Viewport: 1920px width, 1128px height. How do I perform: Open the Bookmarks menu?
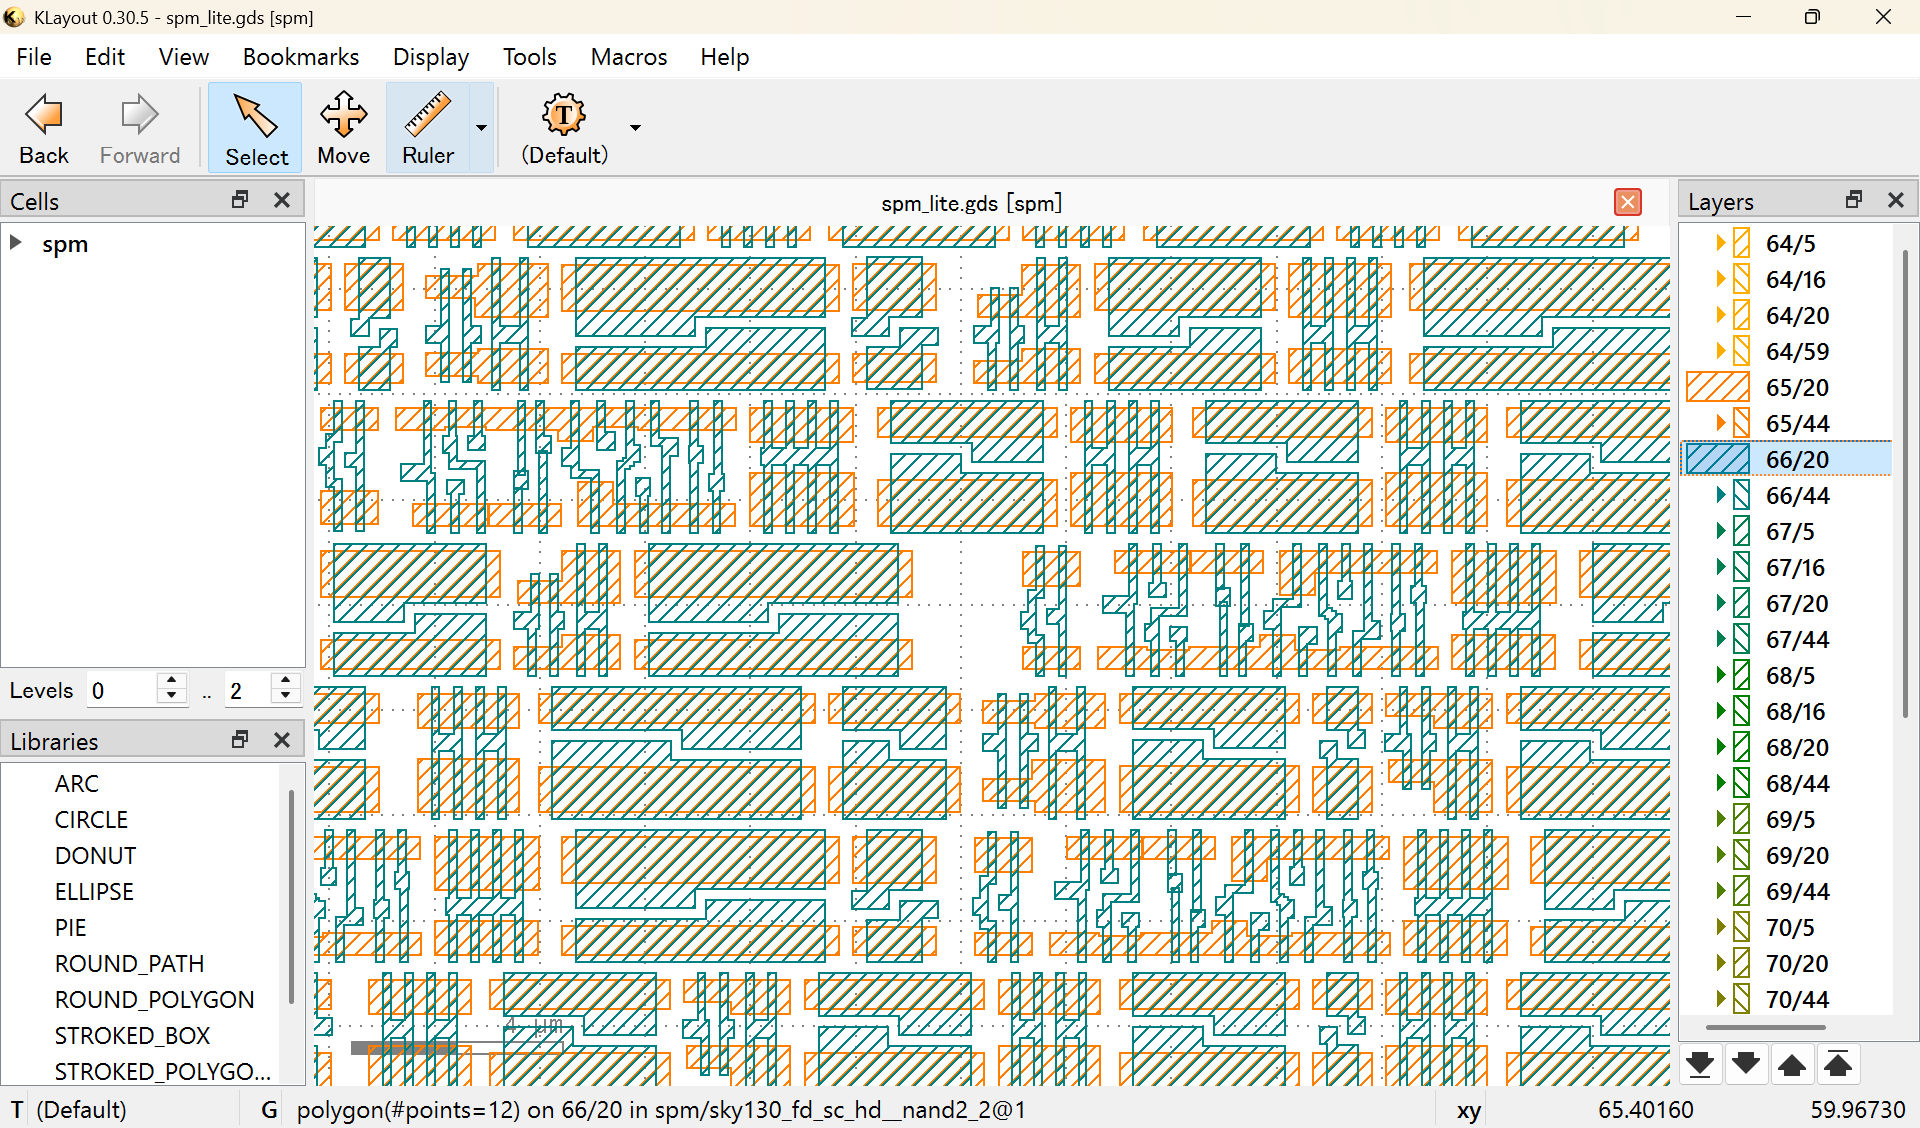click(x=300, y=57)
